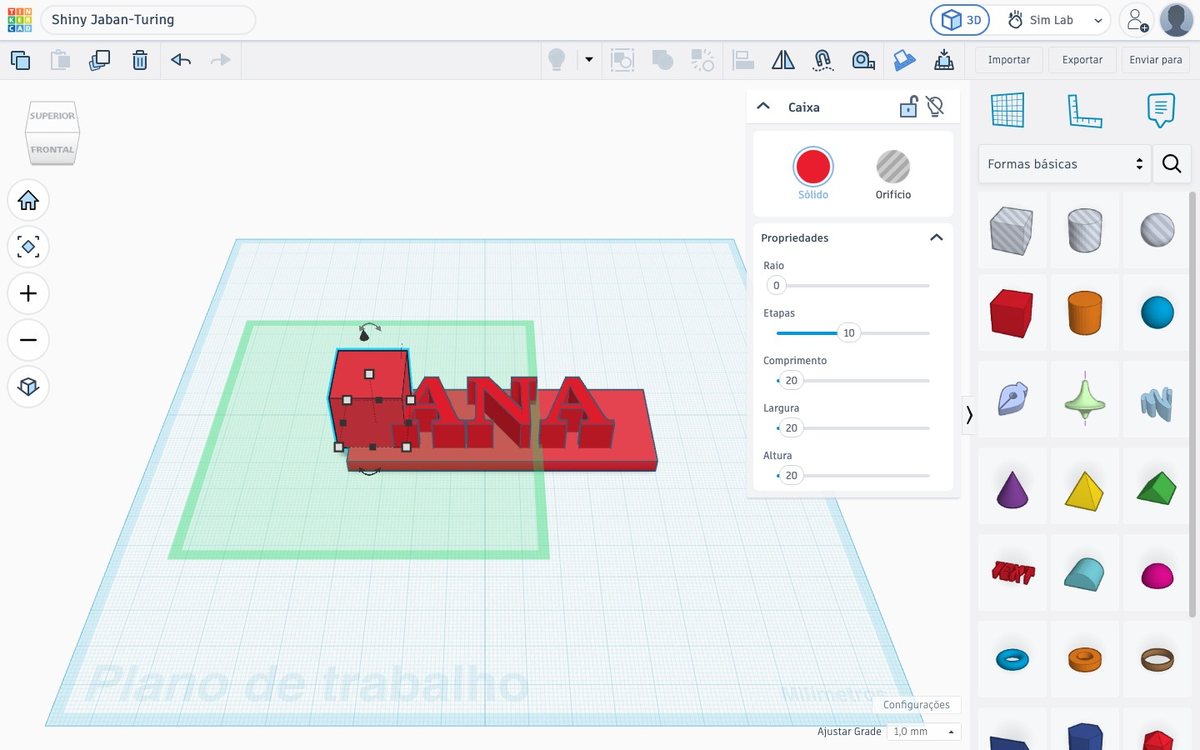
Task: Redo the last undone action
Action: click(x=221, y=60)
